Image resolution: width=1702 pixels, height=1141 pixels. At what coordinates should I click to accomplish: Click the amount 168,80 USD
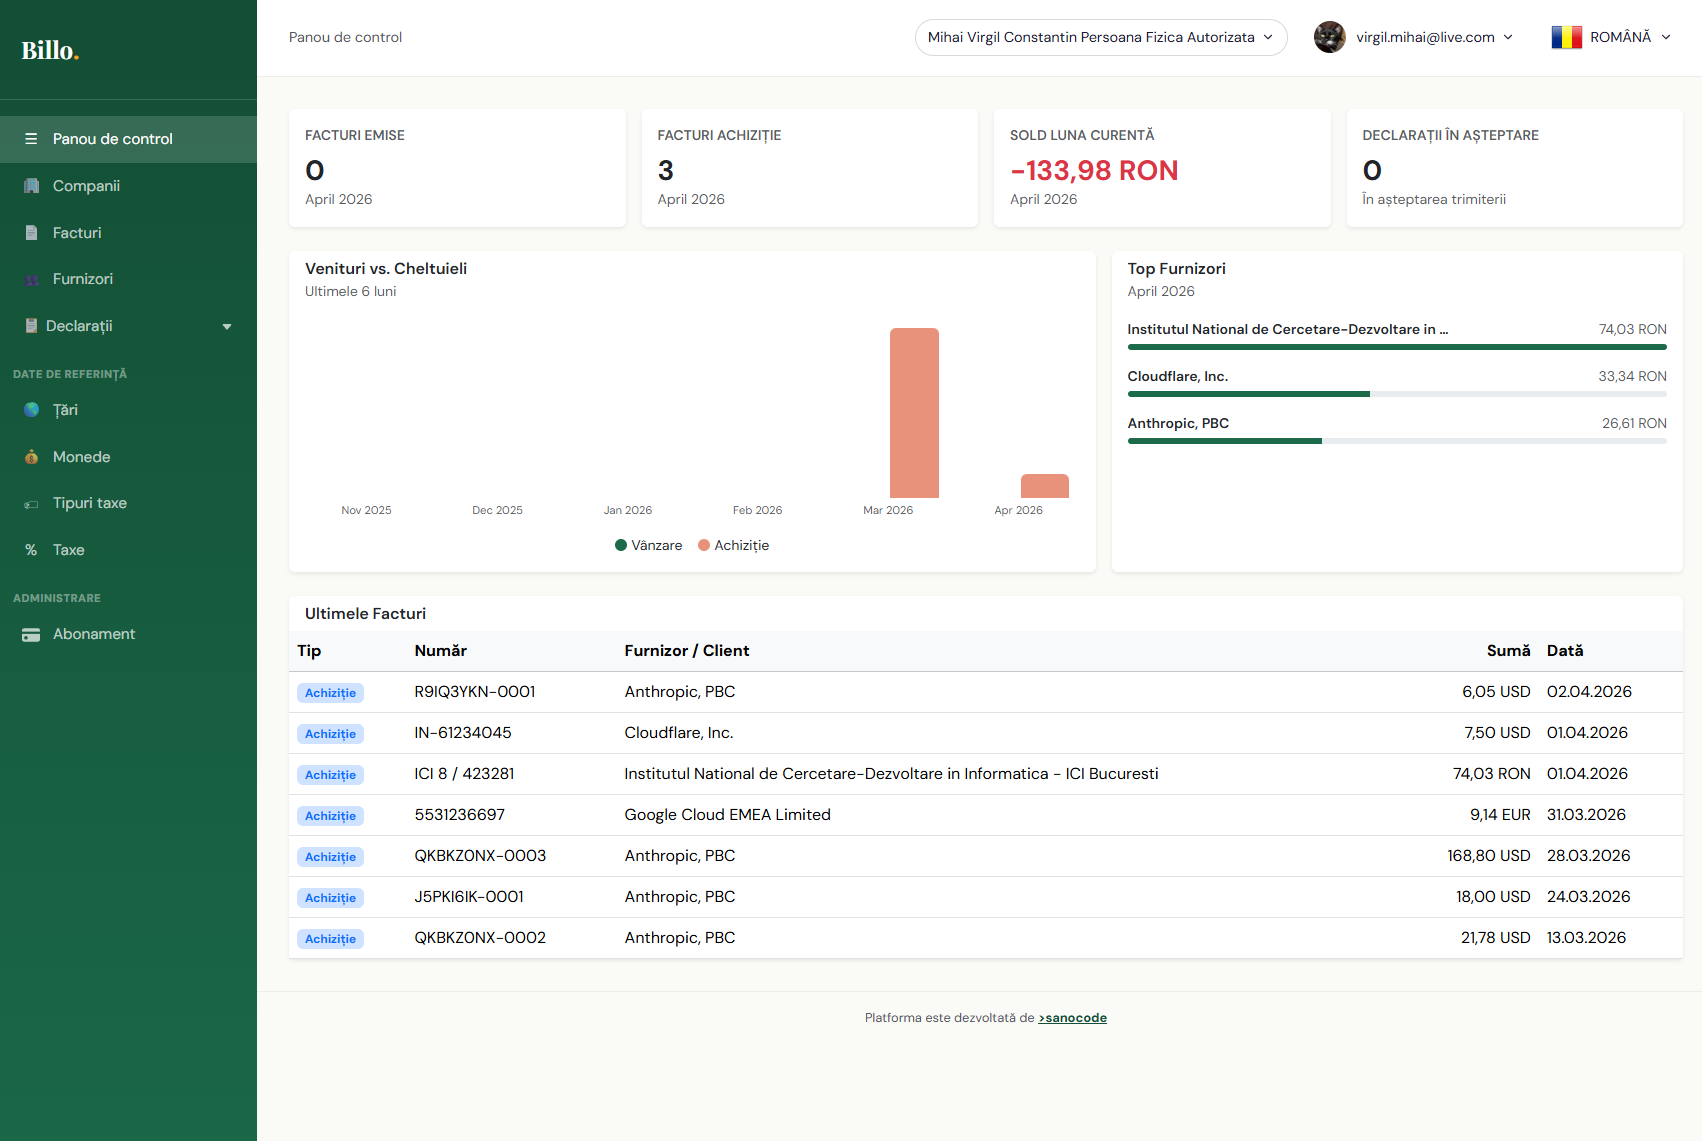tap(1489, 856)
